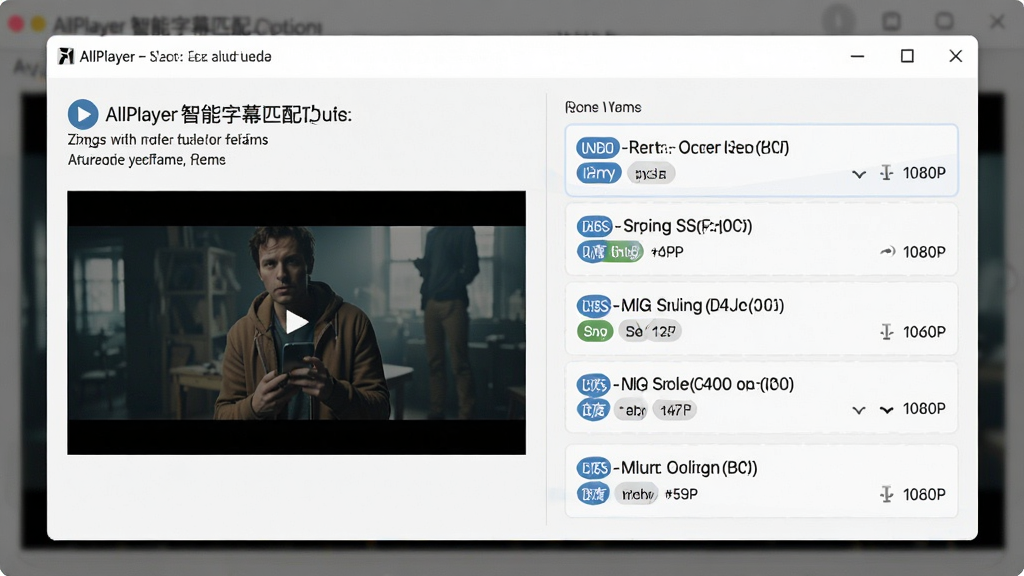Viewport: 1024px width, 576px height.
Task: Close the AllPlayer dialog window
Action: (x=955, y=56)
